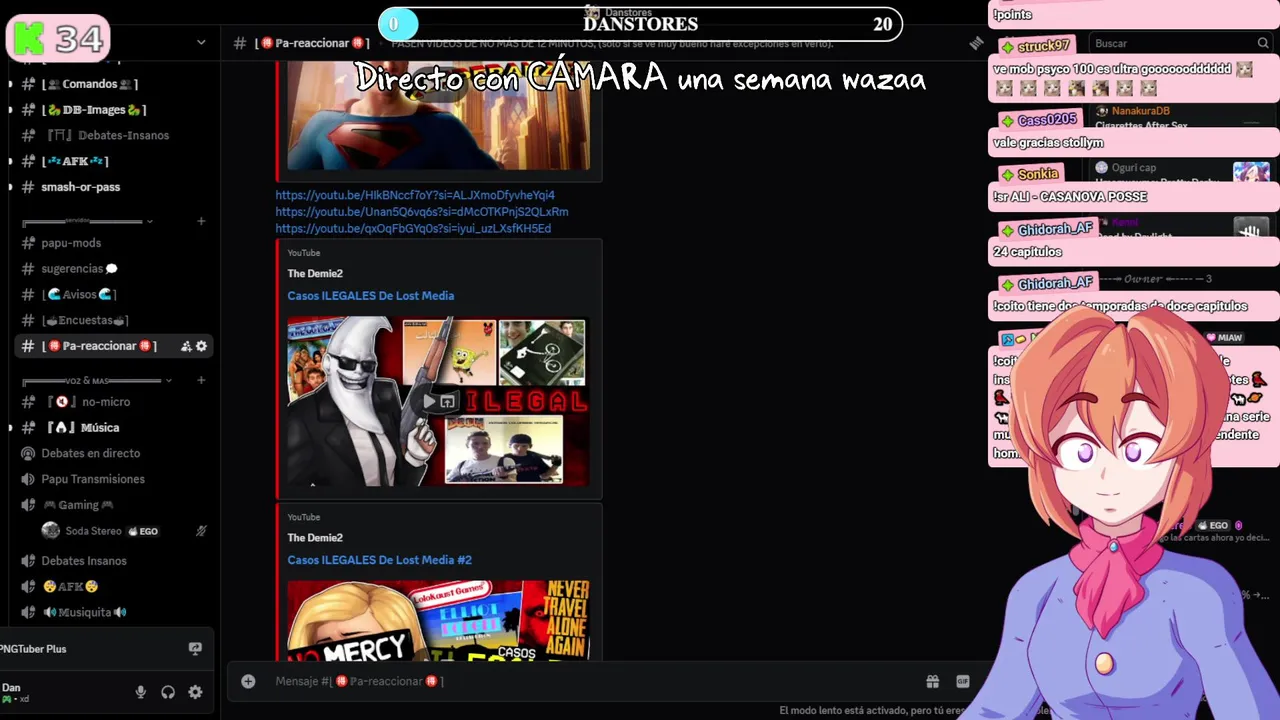
Task: Play the Lost Media video thumbnail
Action: [x=429, y=402]
